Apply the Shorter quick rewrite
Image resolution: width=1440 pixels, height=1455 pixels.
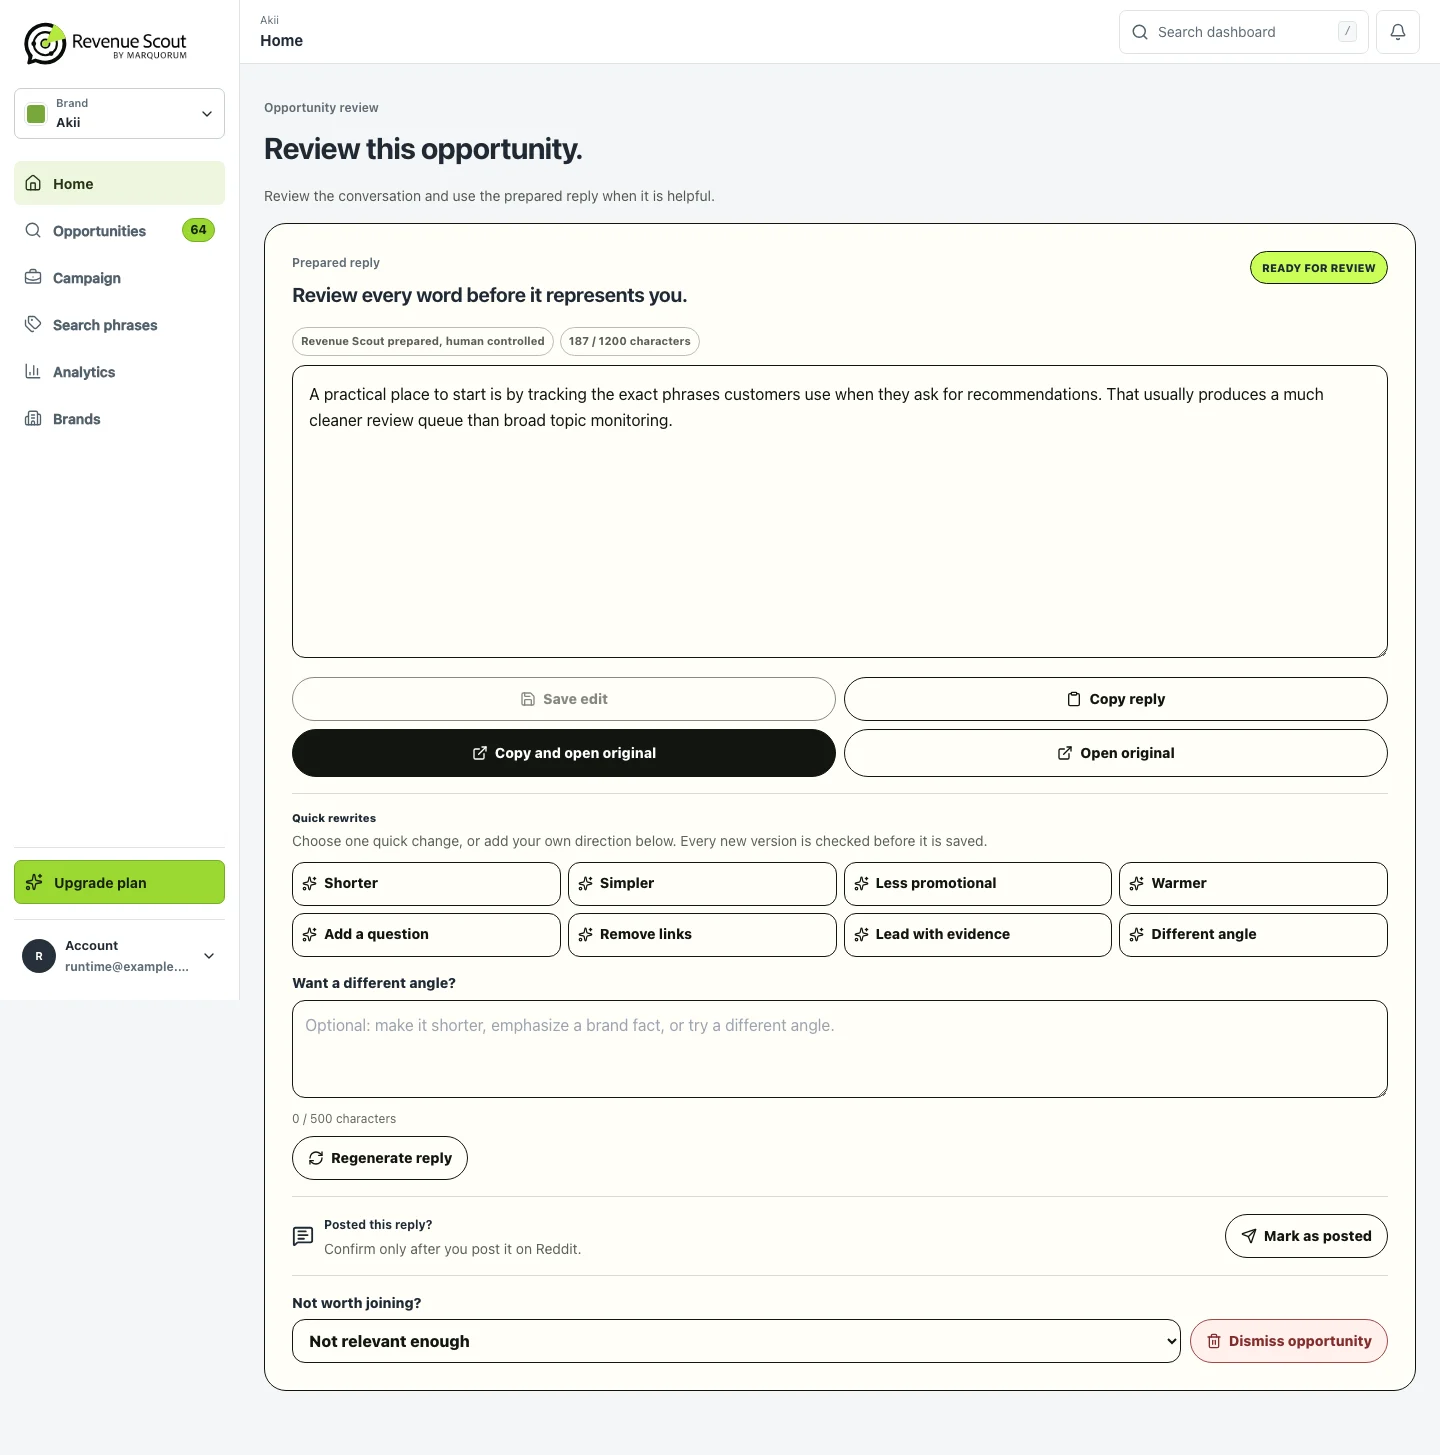click(x=426, y=884)
